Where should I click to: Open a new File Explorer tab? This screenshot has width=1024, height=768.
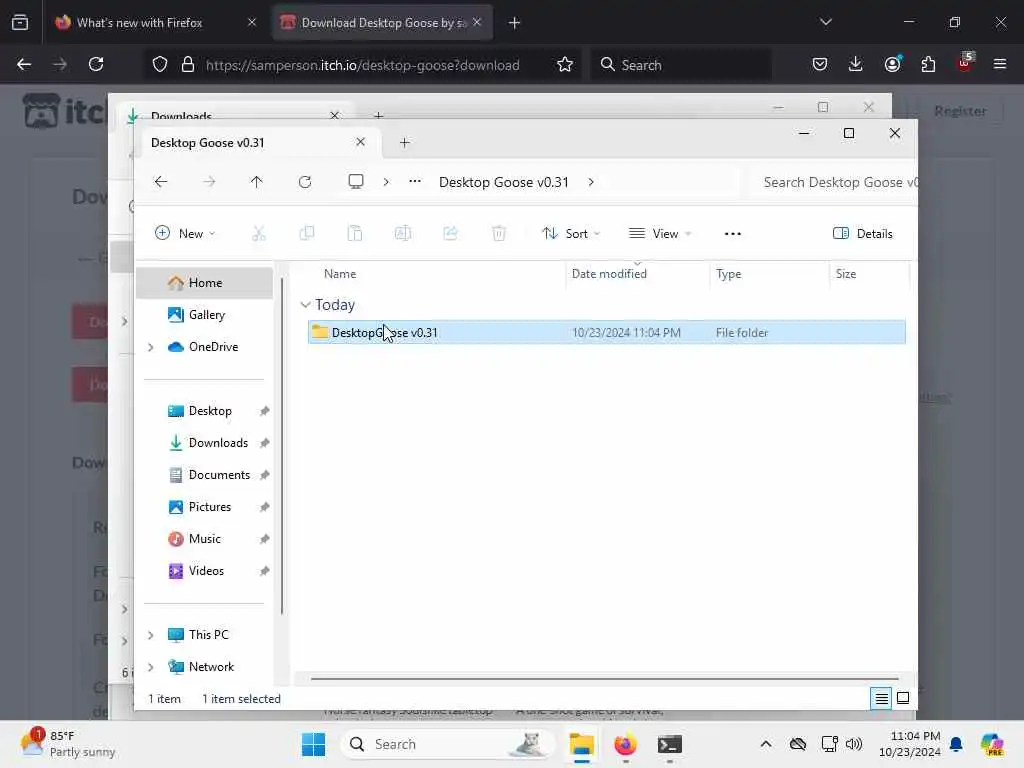click(404, 142)
